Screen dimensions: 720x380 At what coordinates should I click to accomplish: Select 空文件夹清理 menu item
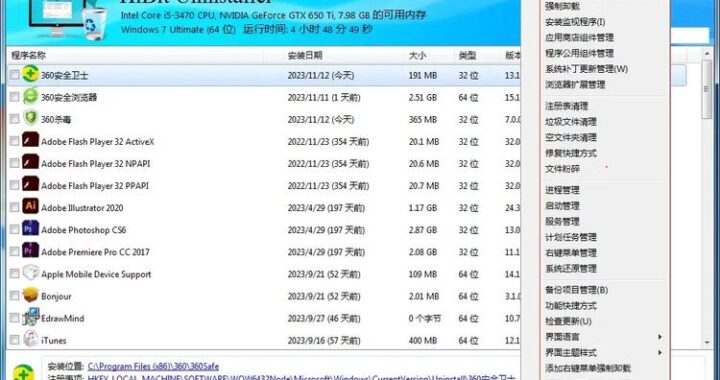(x=571, y=137)
